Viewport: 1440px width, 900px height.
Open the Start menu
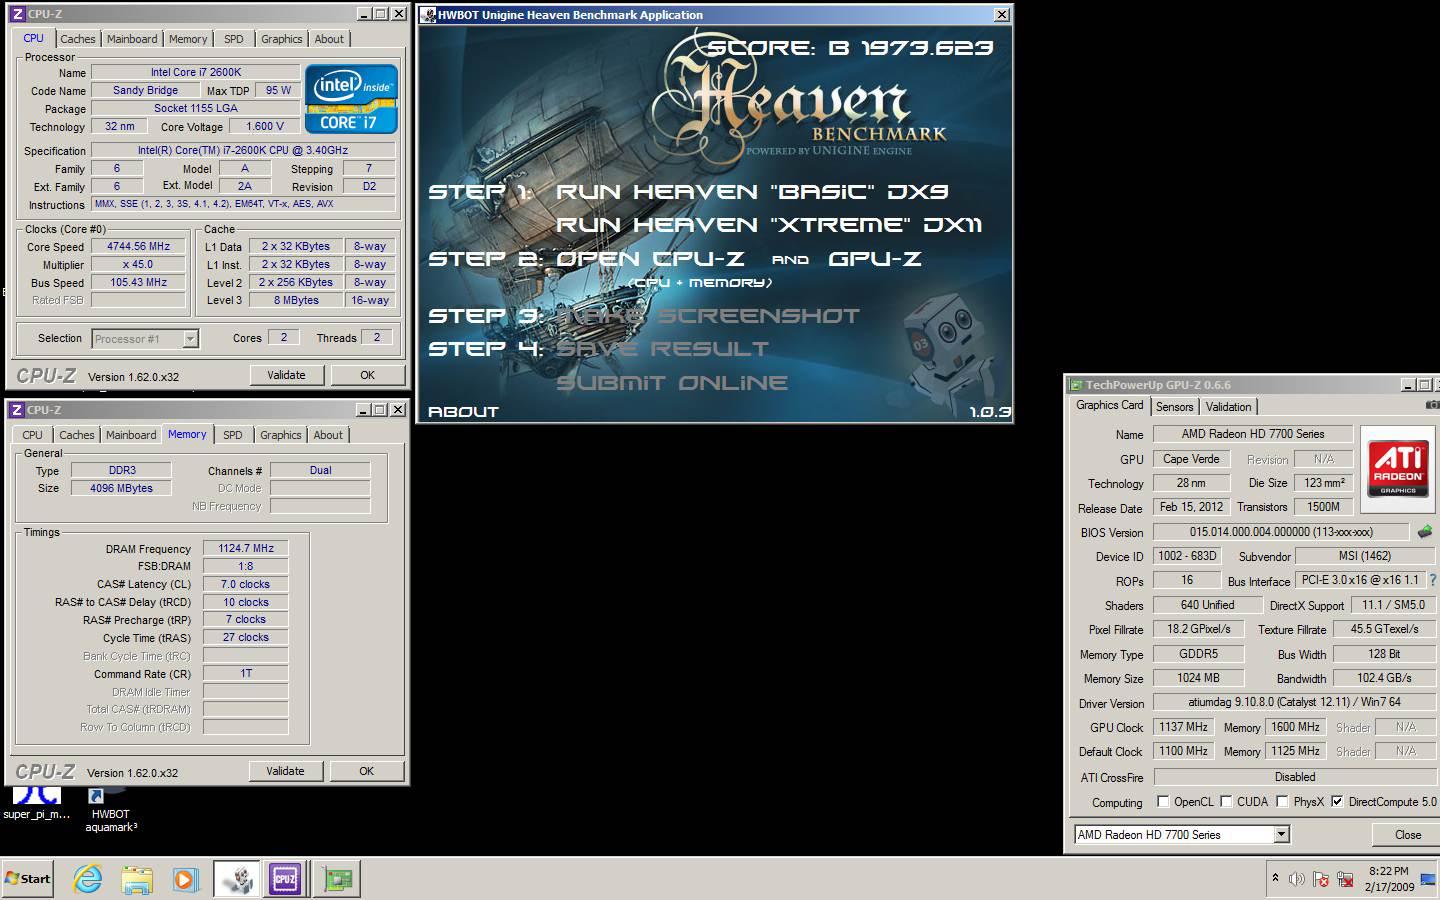(x=28, y=879)
